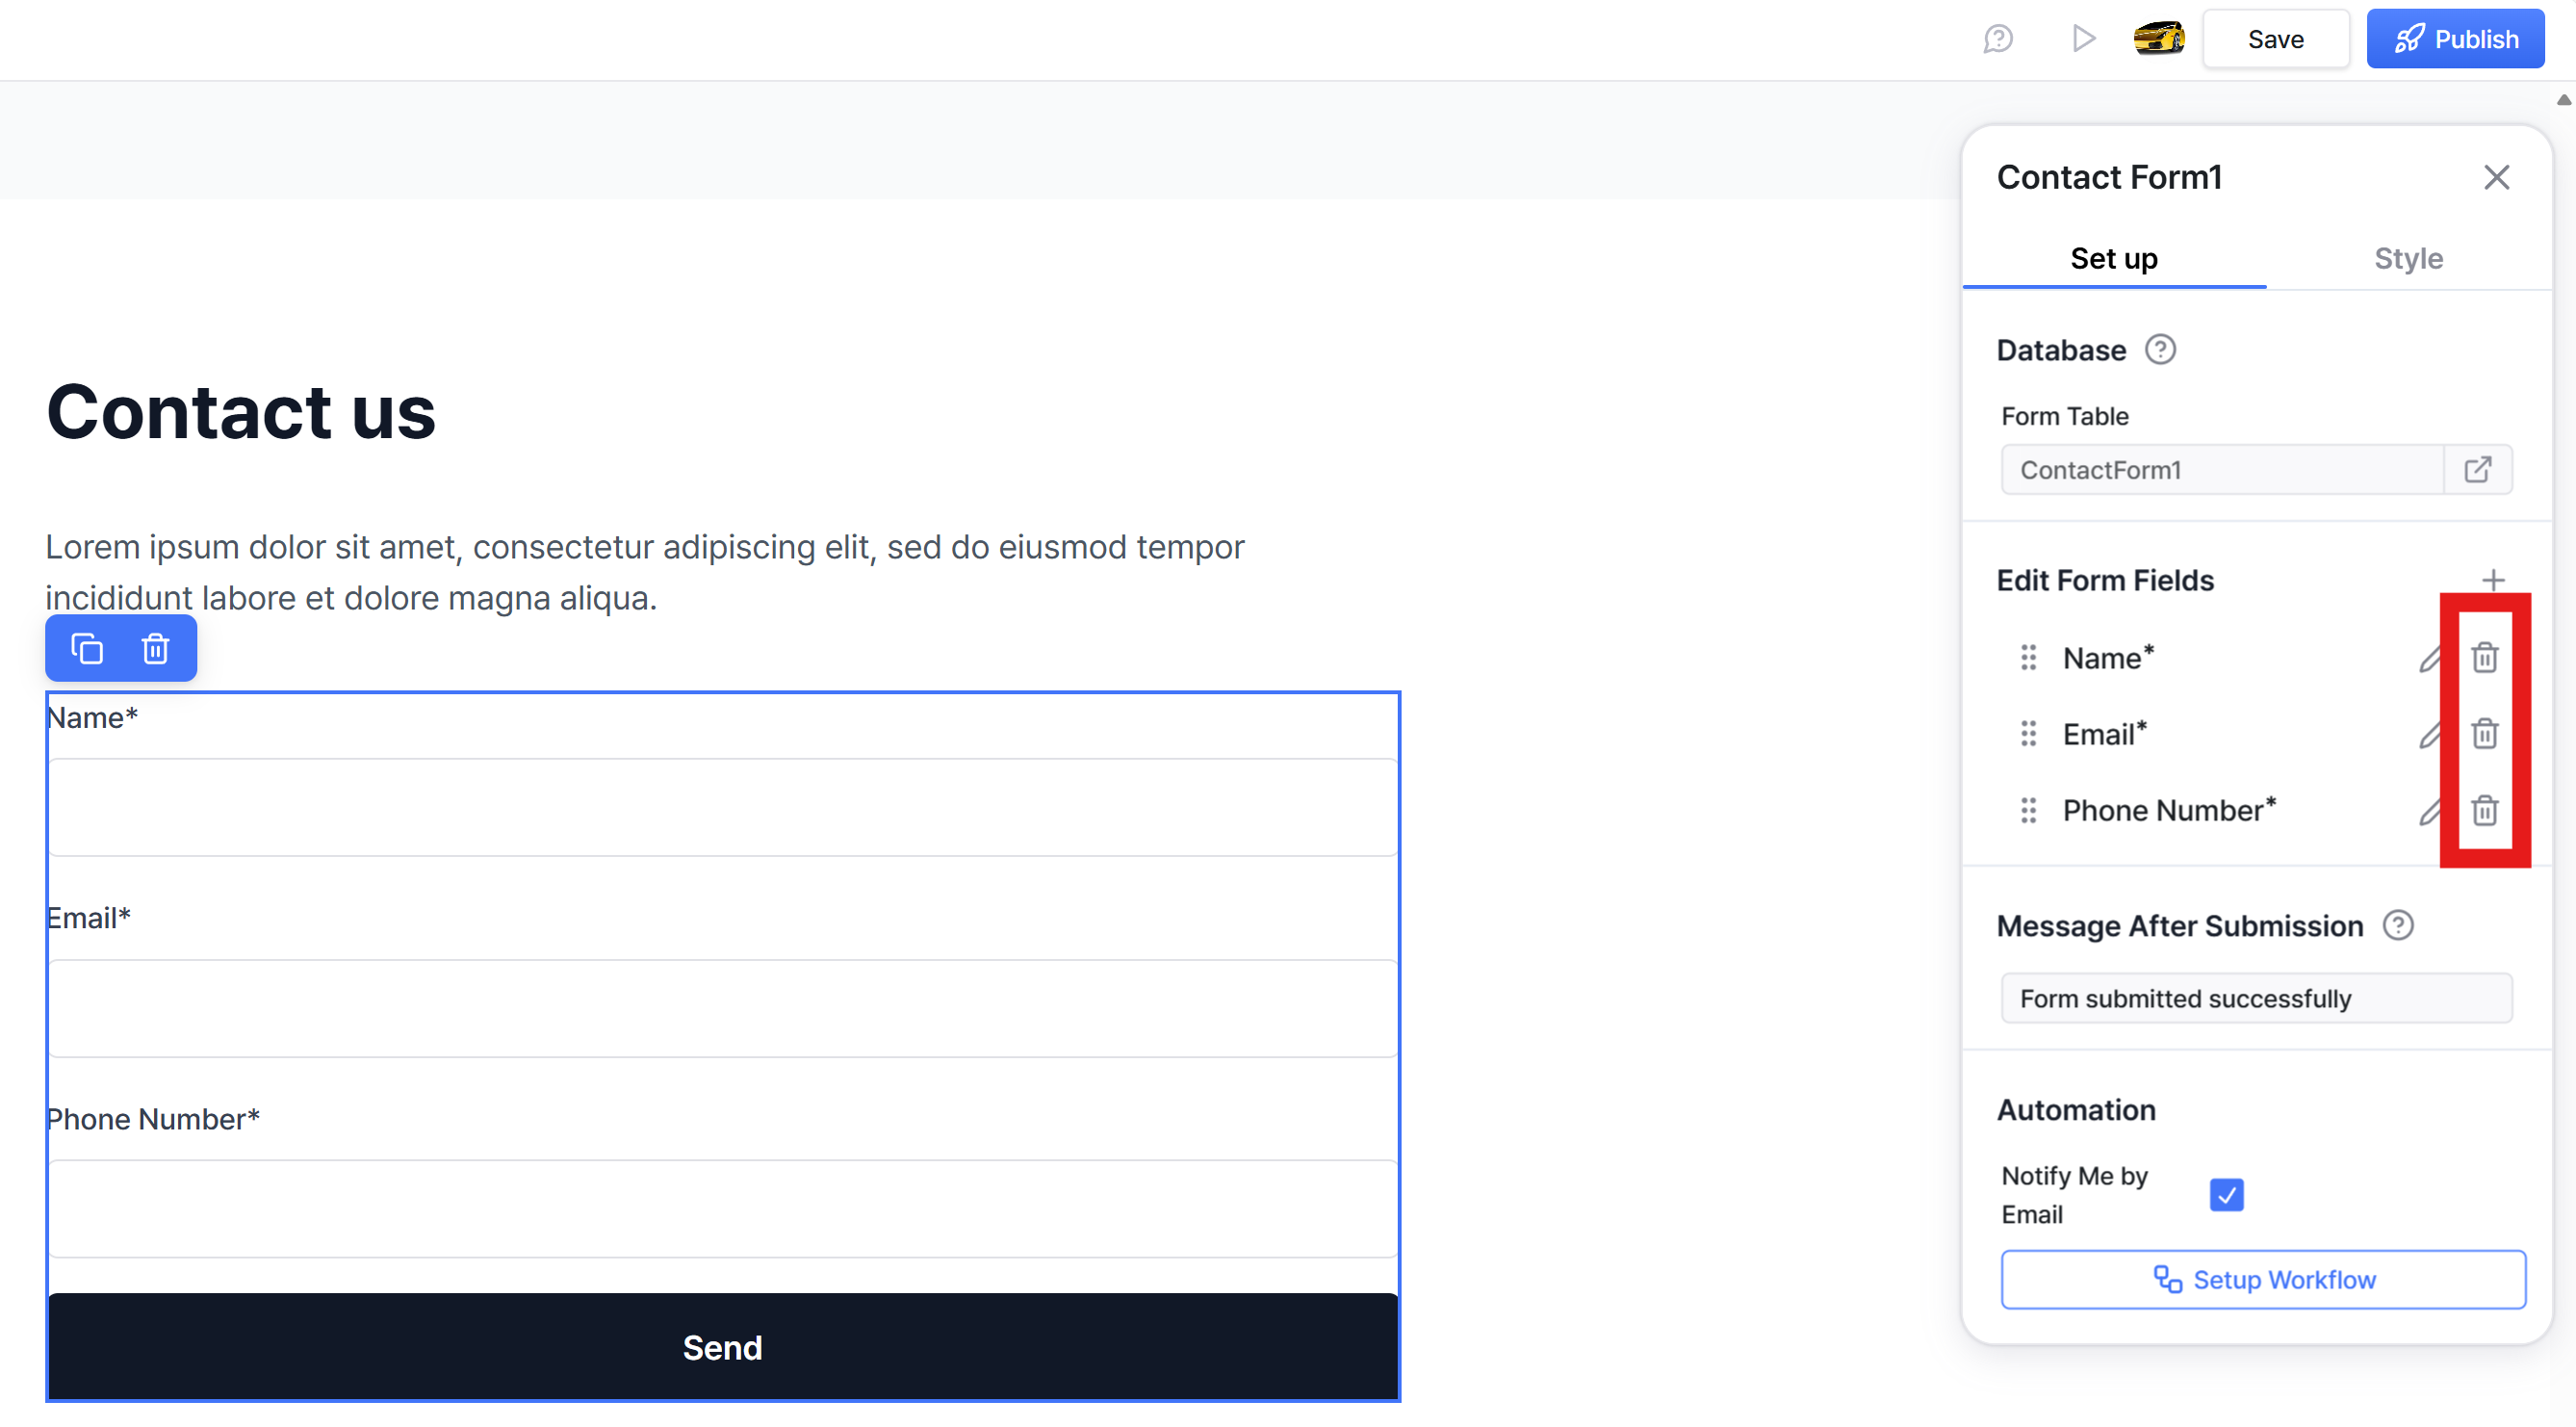2576x1427 pixels.
Task: Open ContactForm1 table in external link
Action: point(2477,470)
